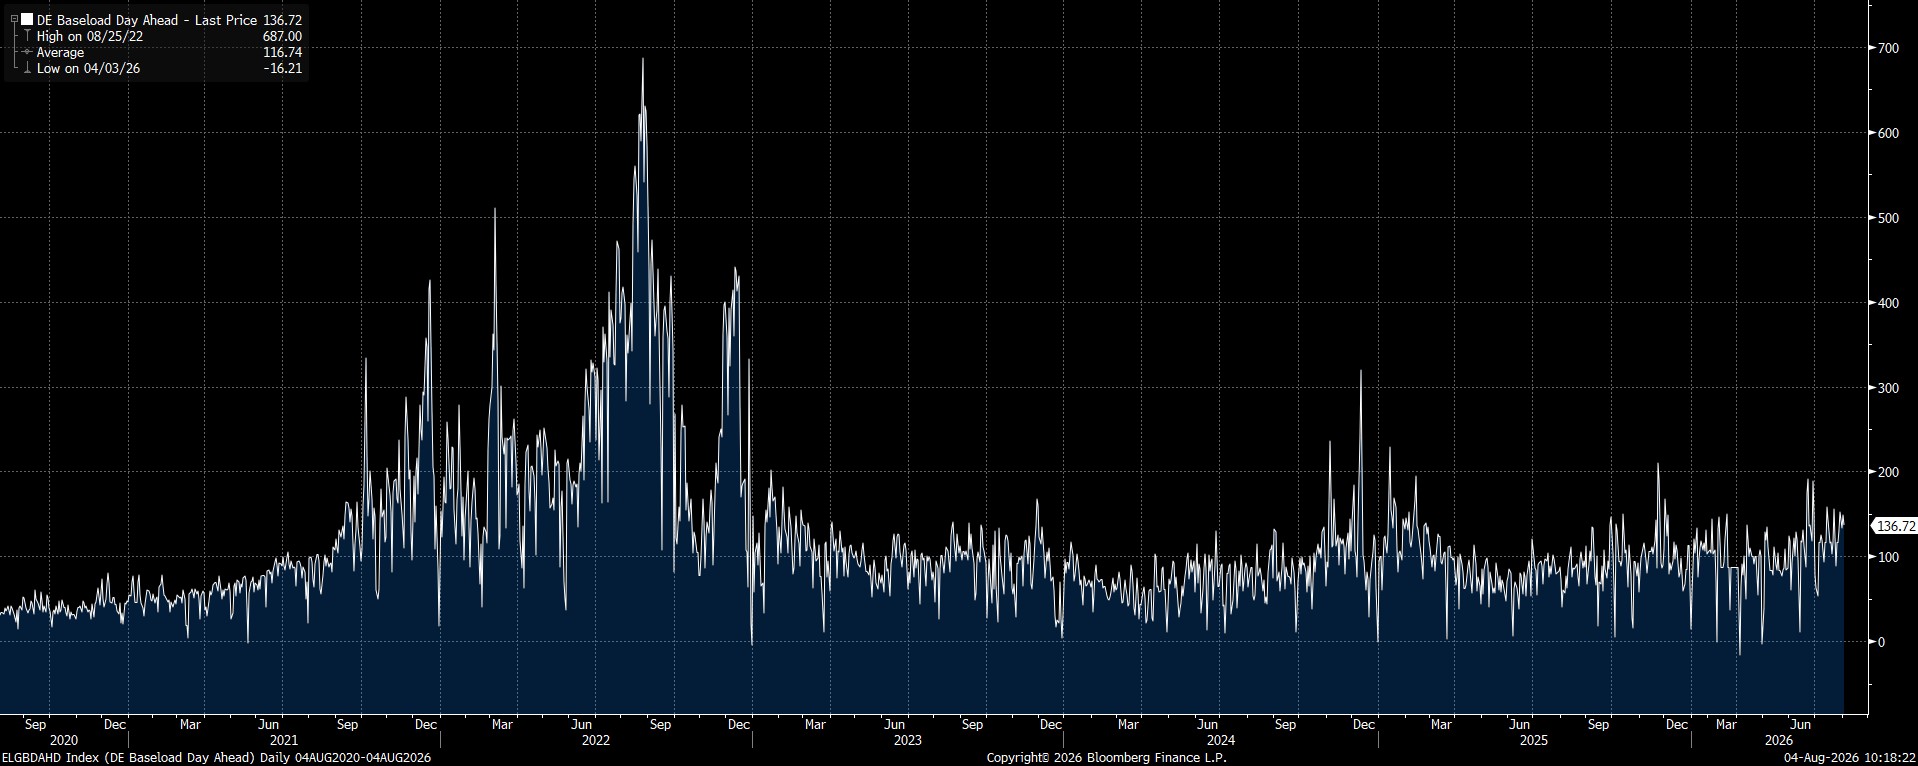Select the Average marker icon in legend
Screen dimensions: 1918x766
click(x=27, y=52)
